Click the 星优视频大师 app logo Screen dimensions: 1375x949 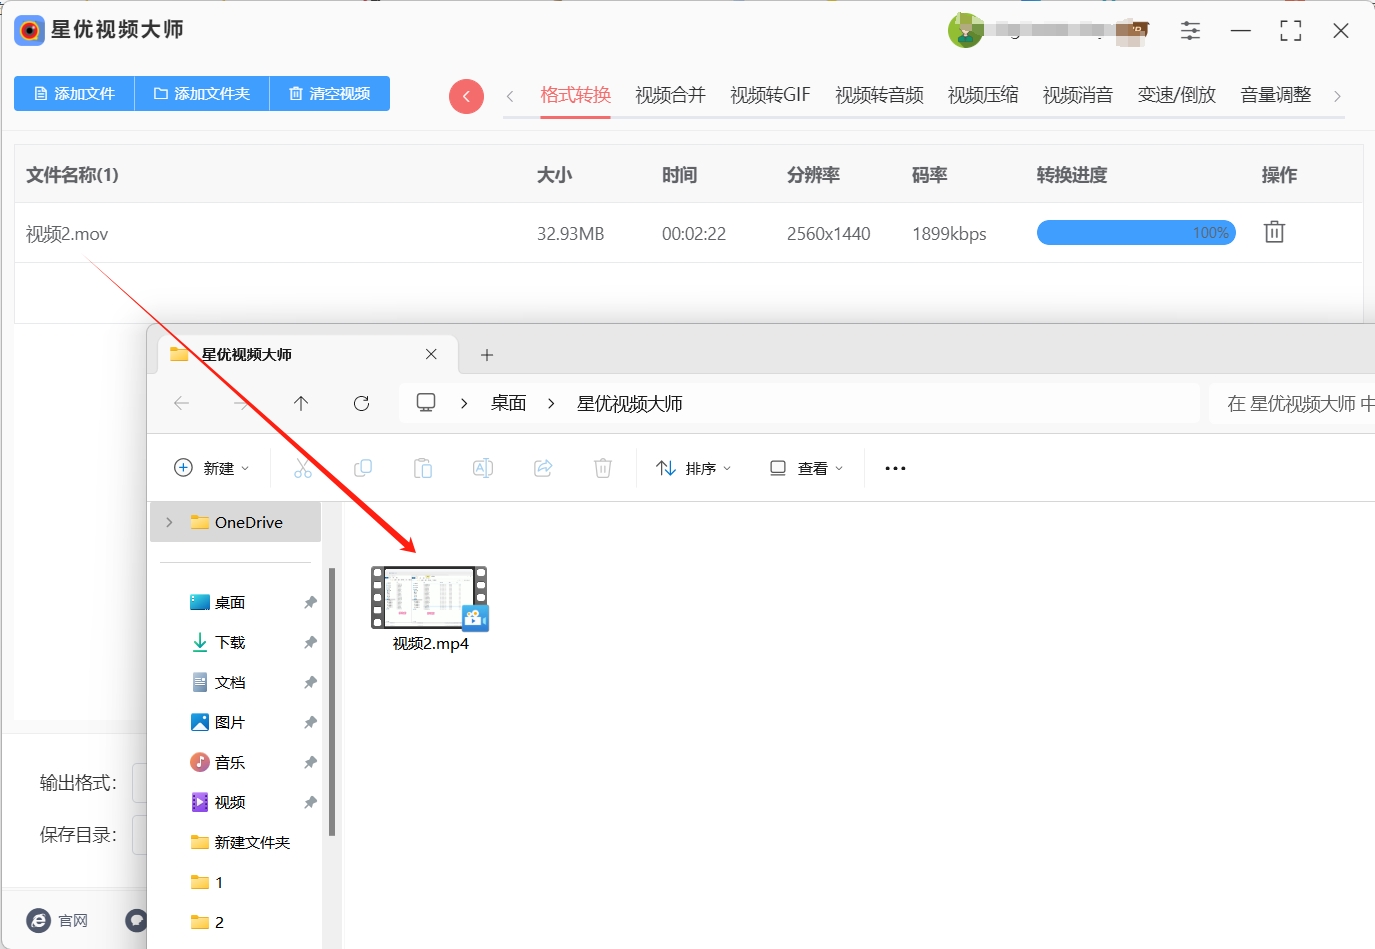tap(29, 31)
